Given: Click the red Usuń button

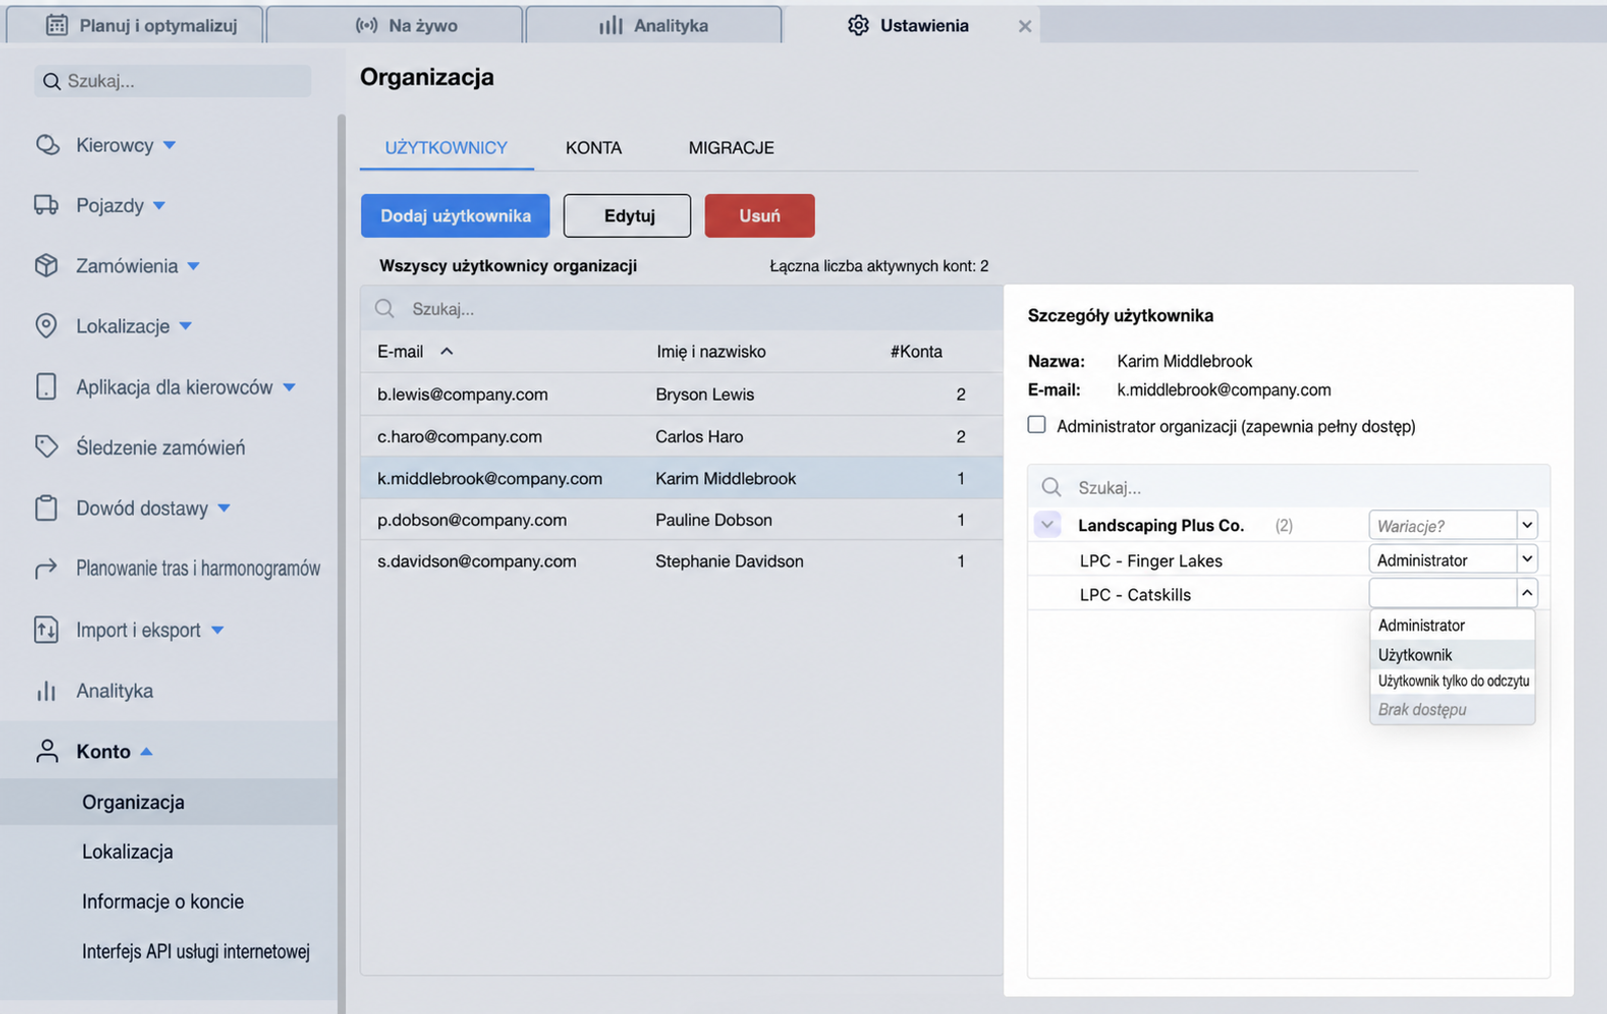Looking at the screenshot, I should point(759,216).
